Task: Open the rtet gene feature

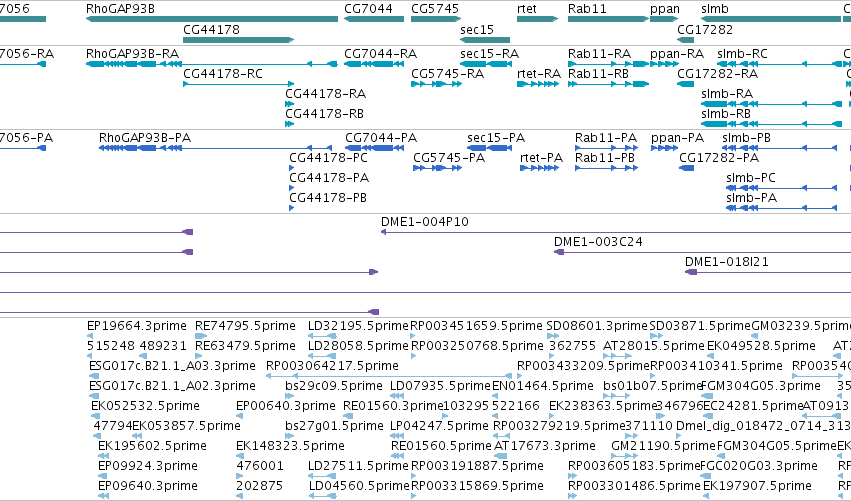Action: (527, 9)
